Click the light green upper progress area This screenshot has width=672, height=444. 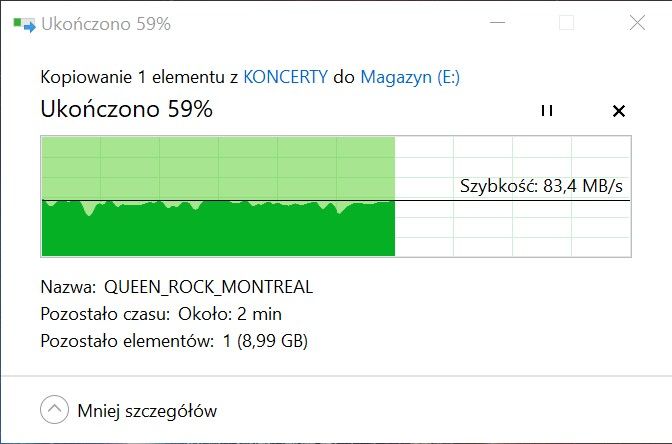pyautogui.click(x=218, y=165)
